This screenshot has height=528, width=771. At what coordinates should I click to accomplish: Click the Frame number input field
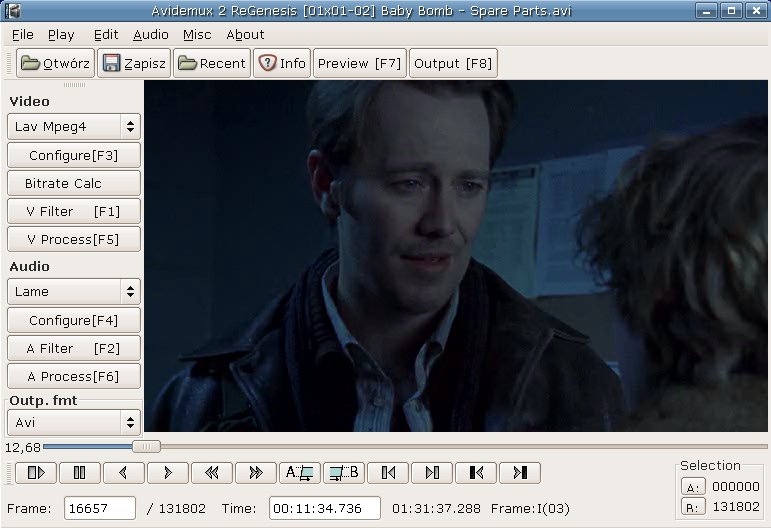pyautogui.click(x=99, y=508)
